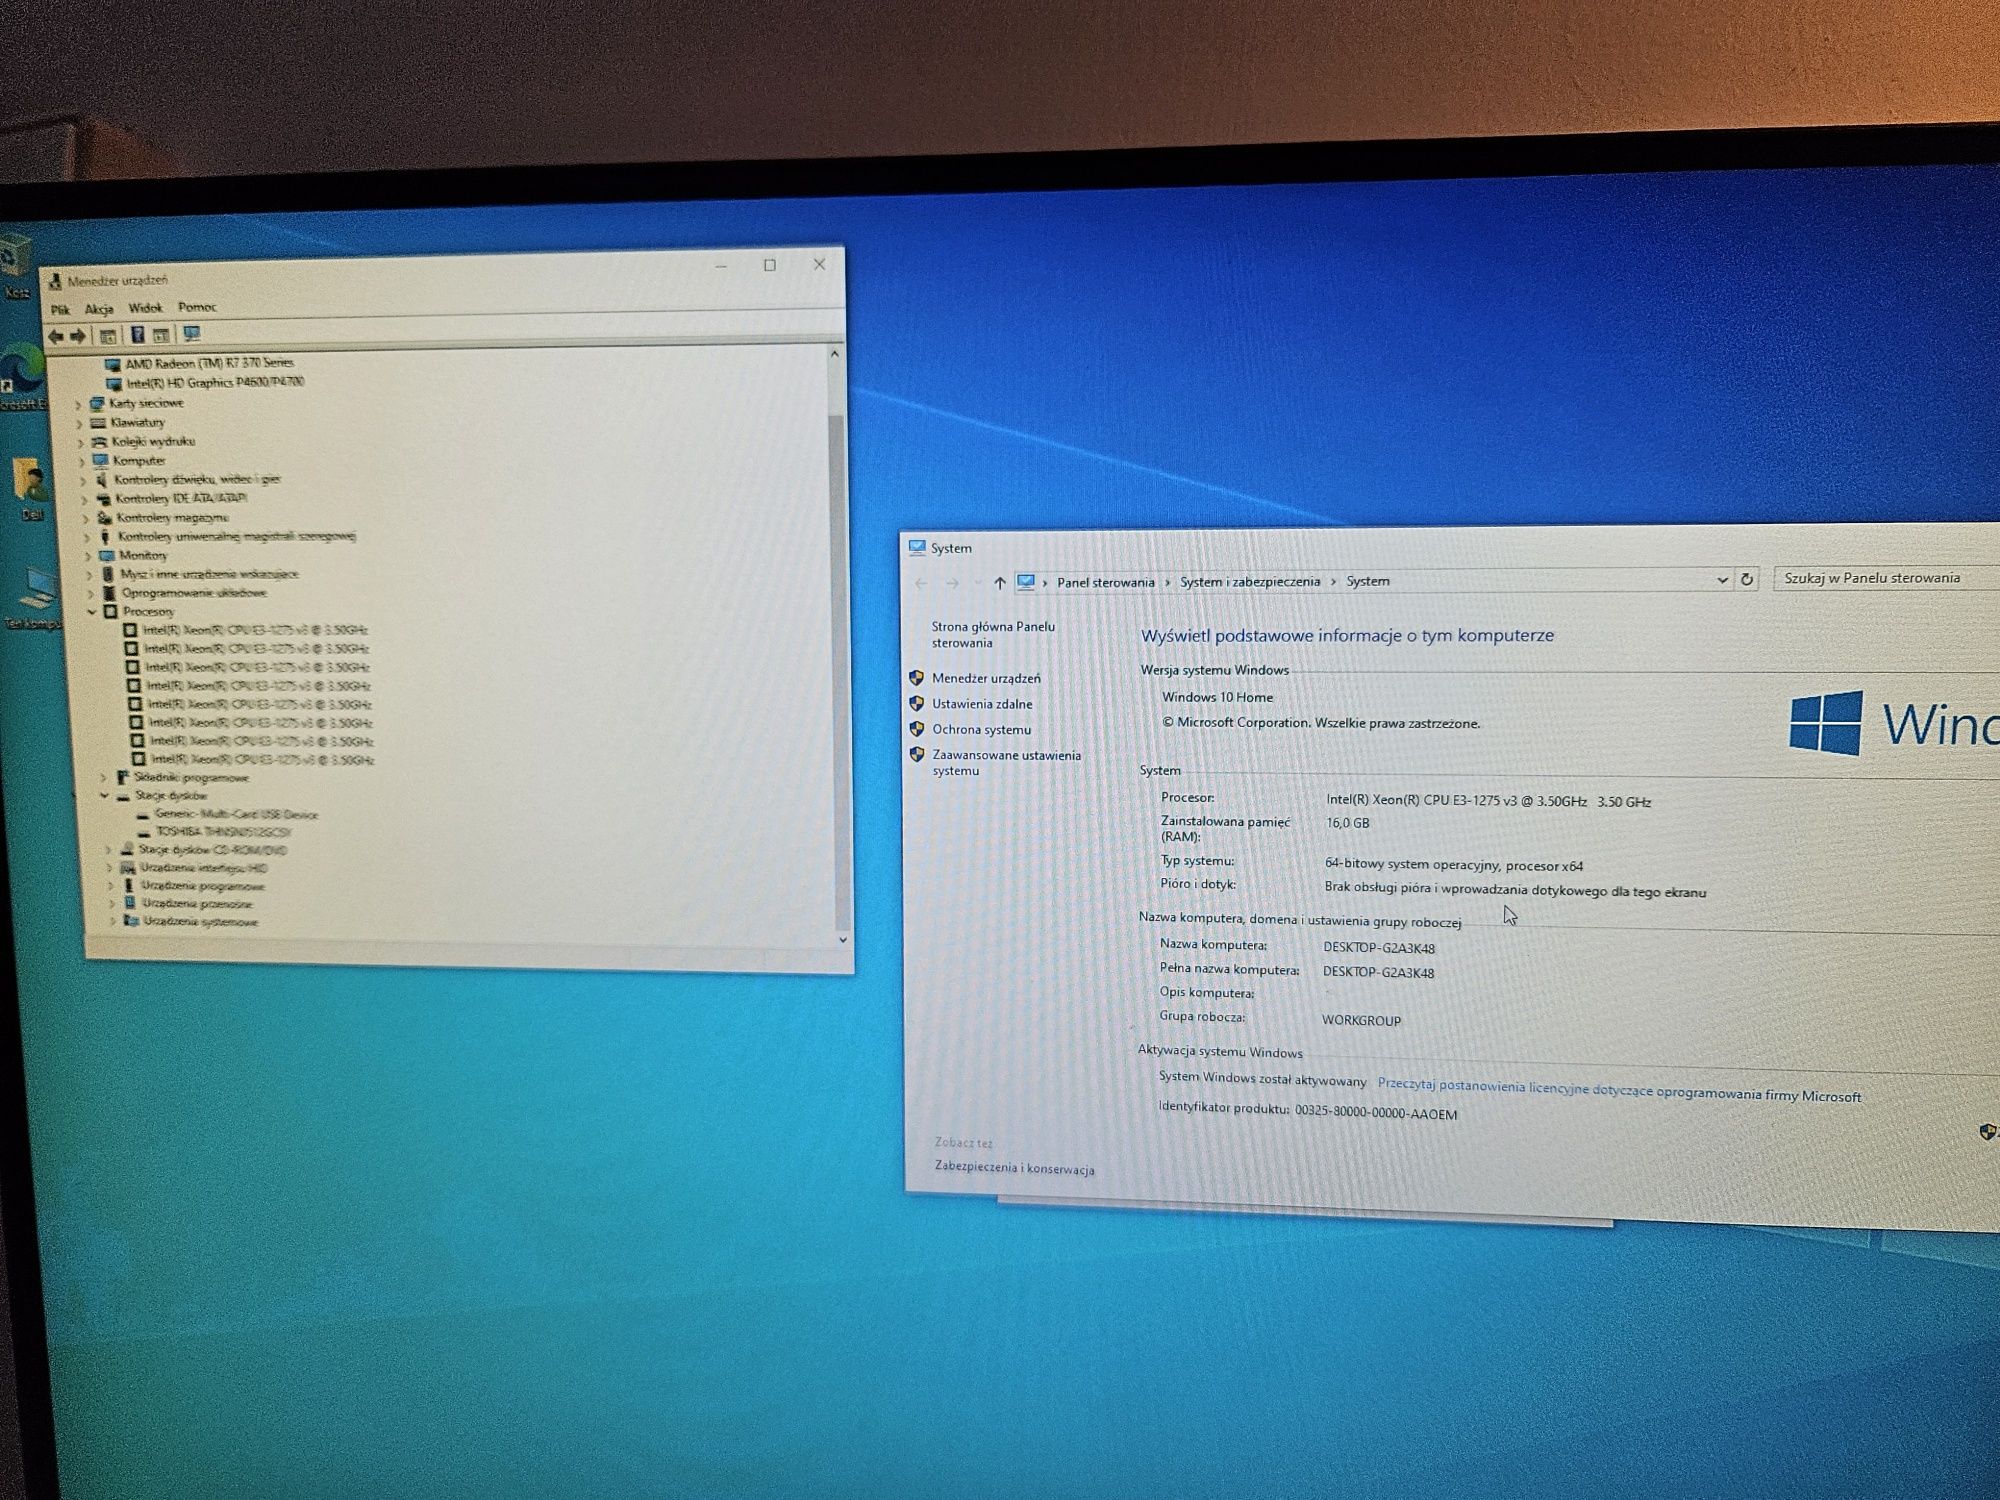Click forward arrow in Device Manager toolbar

click(x=78, y=336)
